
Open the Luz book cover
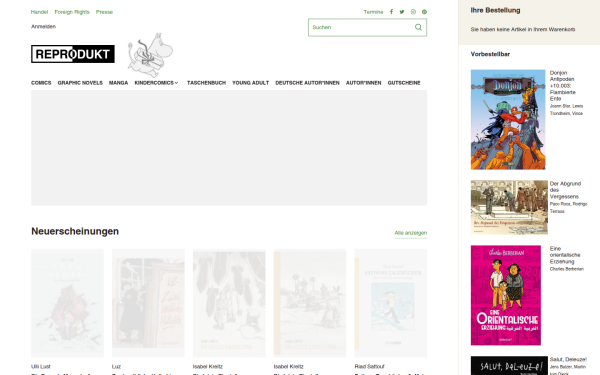148,303
